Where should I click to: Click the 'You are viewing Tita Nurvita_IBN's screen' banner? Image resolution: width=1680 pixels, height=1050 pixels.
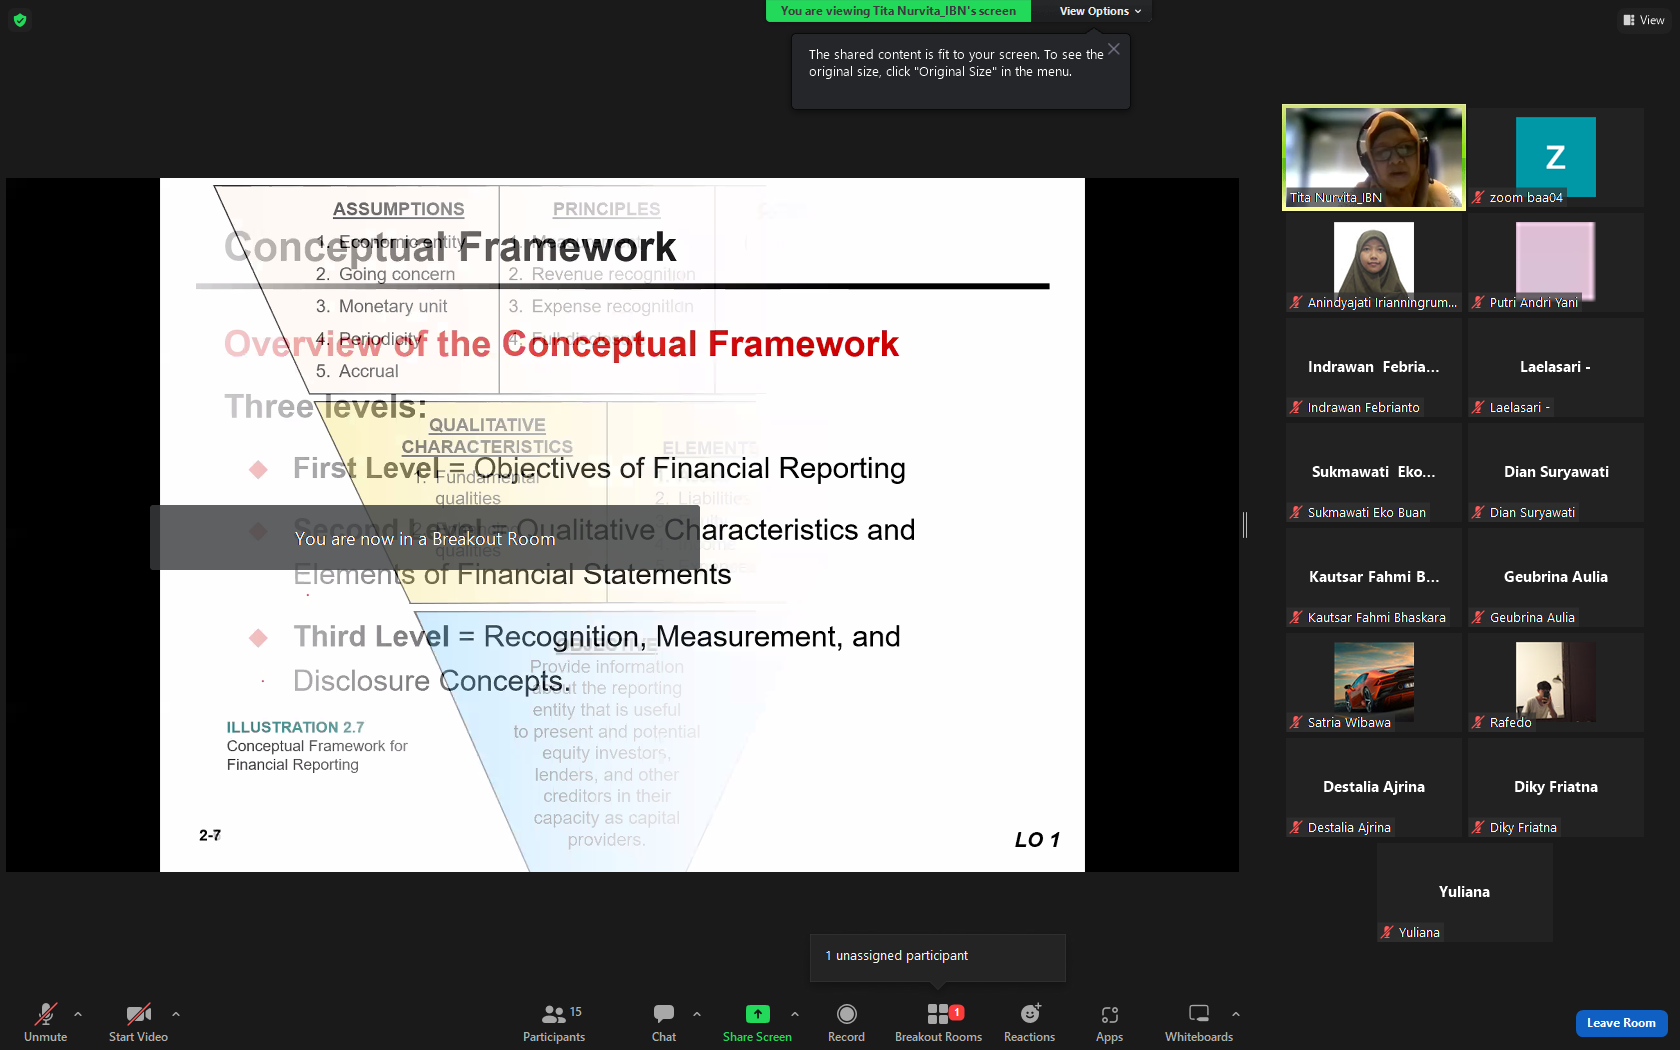[898, 11]
